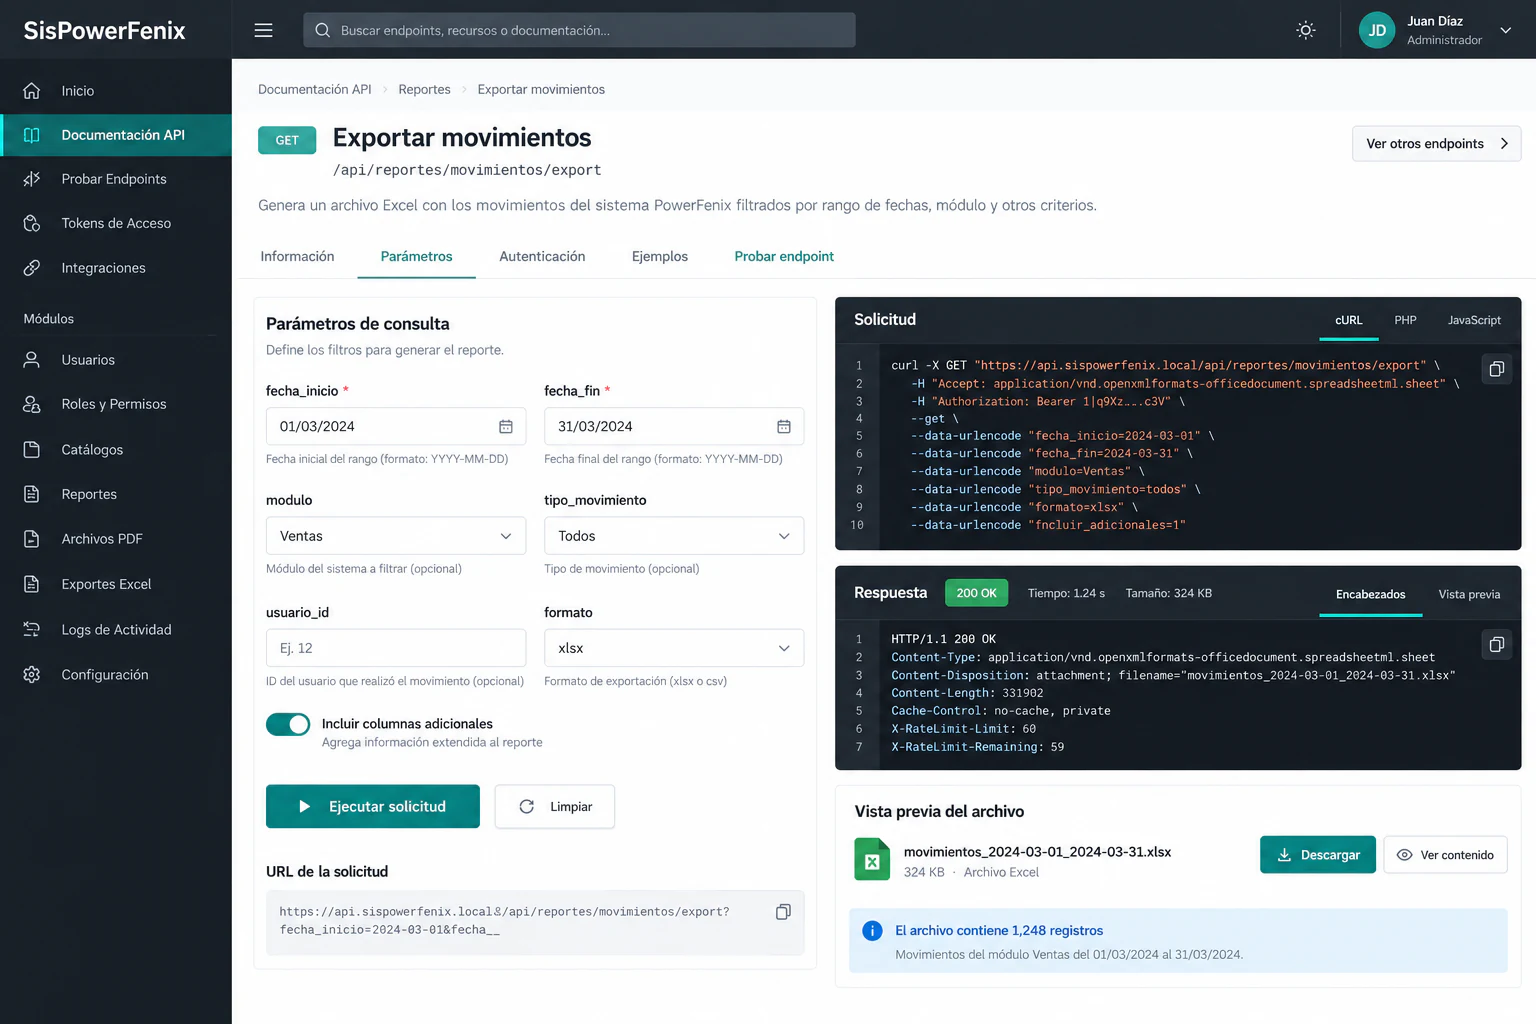Show the Vista previa response tab
Image resolution: width=1536 pixels, height=1024 pixels.
click(x=1469, y=594)
